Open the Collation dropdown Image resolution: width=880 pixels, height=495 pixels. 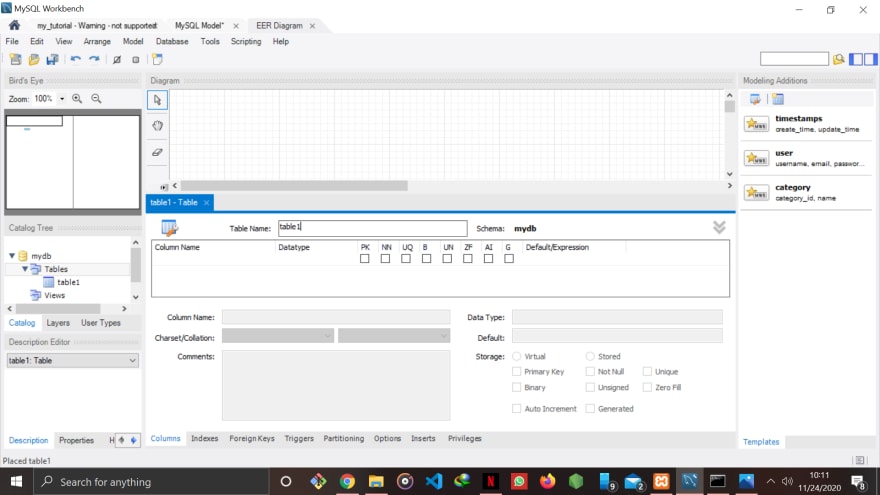(394, 336)
